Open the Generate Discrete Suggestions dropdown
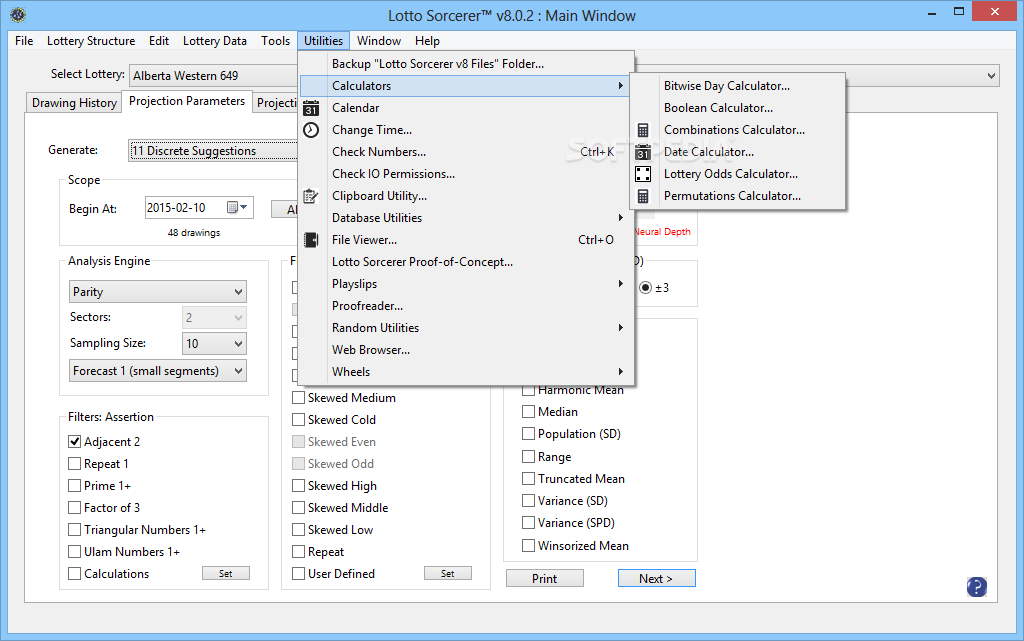This screenshot has width=1024, height=641. tap(213, 151)
